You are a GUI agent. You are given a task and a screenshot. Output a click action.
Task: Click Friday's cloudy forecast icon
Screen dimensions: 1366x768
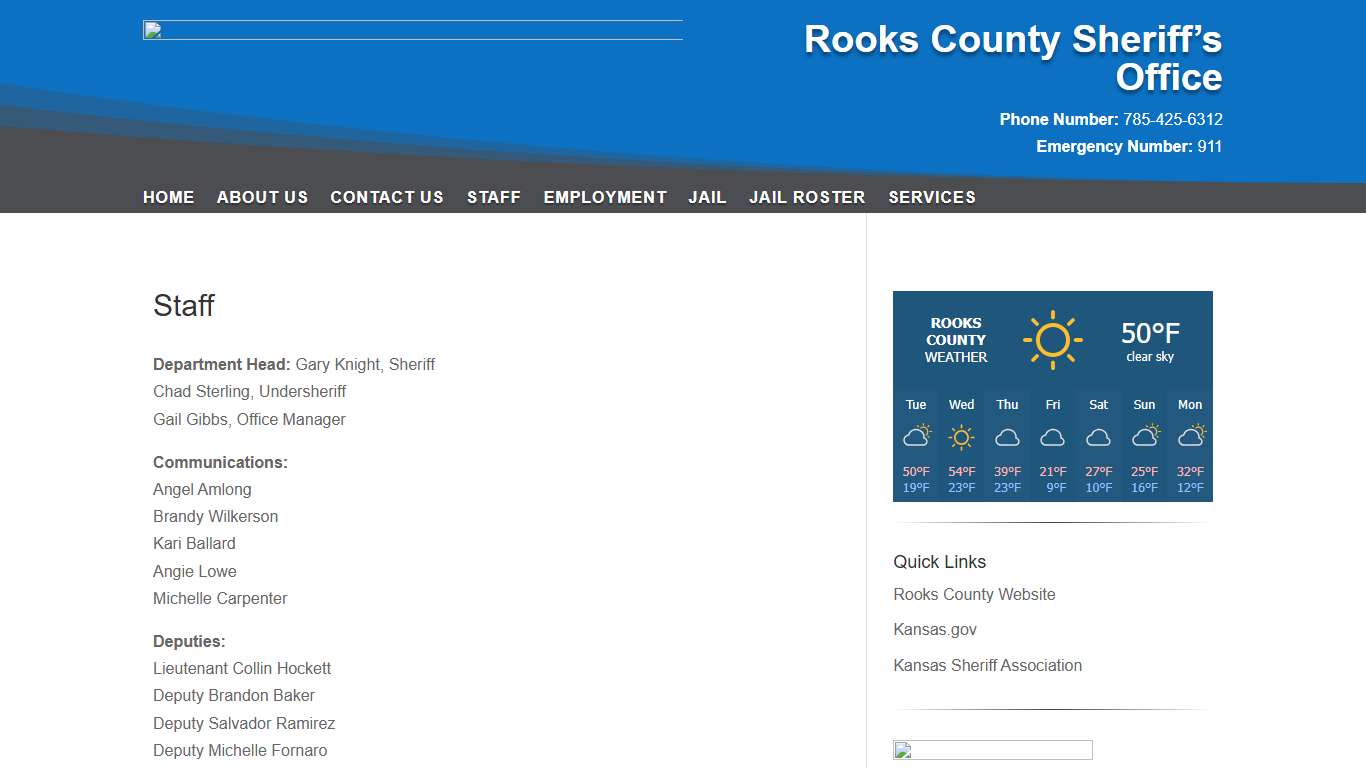[1052, 437]
